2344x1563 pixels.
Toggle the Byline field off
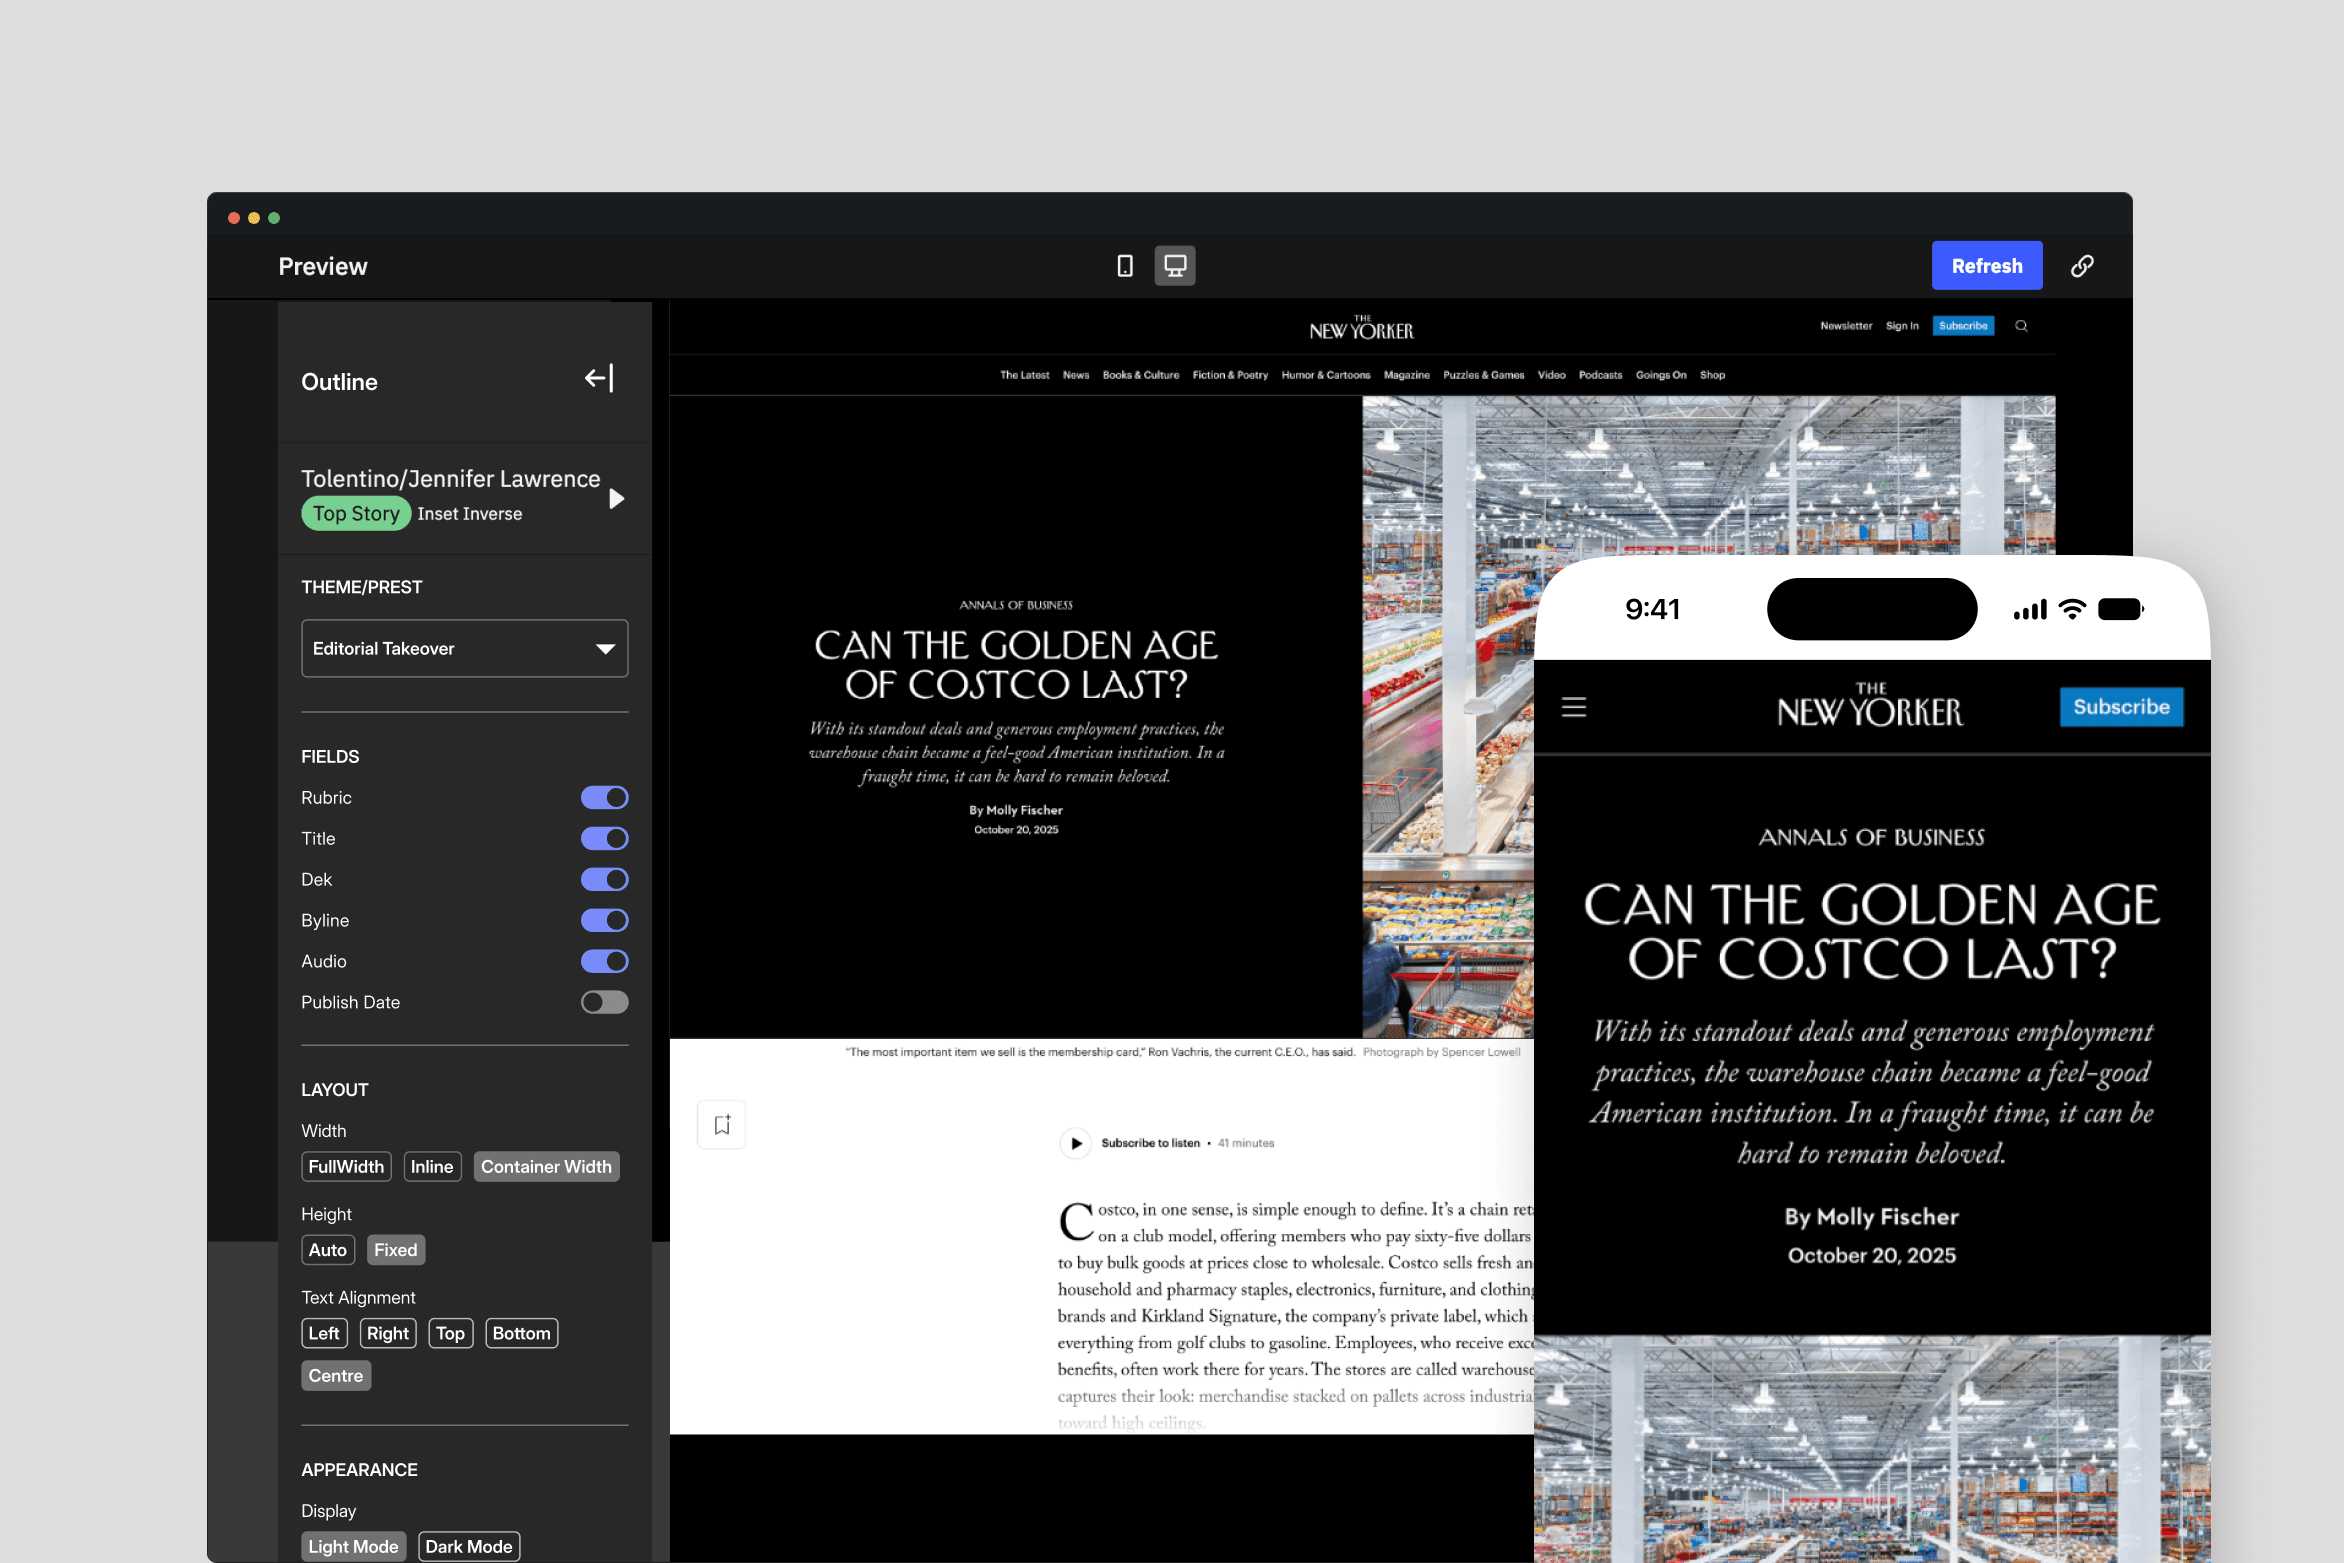point(605,920)
